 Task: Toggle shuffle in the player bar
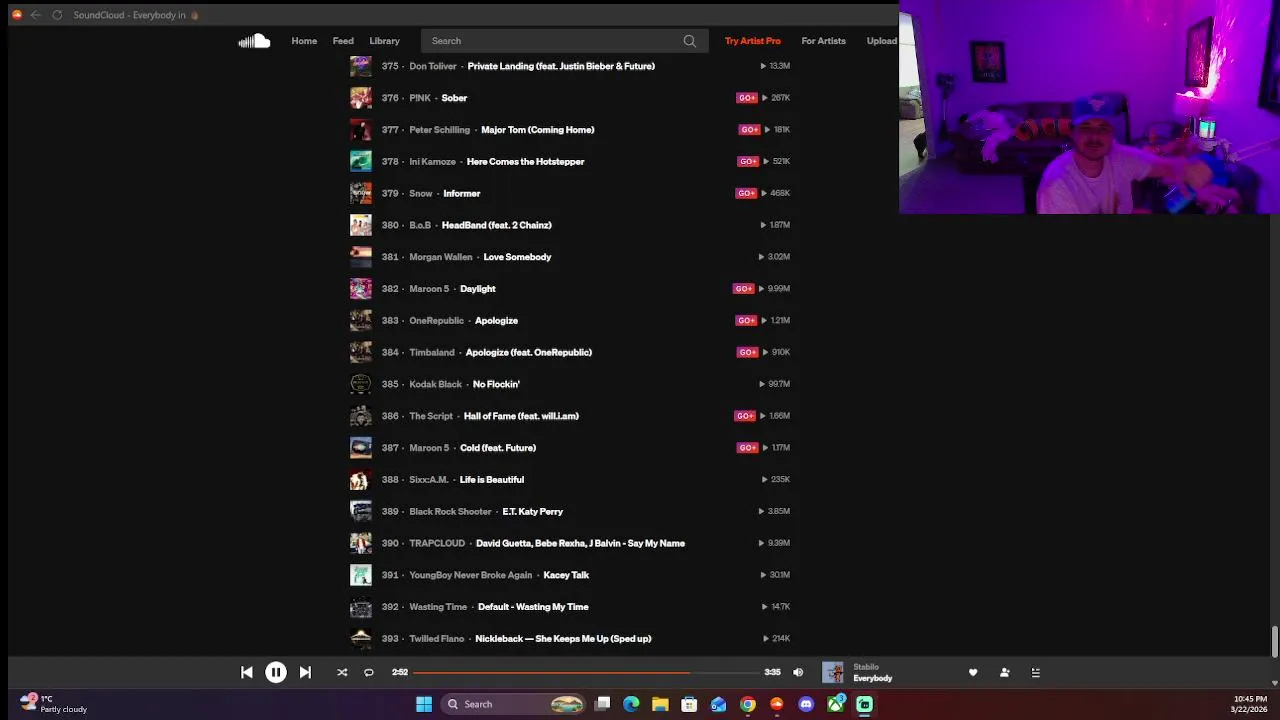[342, 673]
